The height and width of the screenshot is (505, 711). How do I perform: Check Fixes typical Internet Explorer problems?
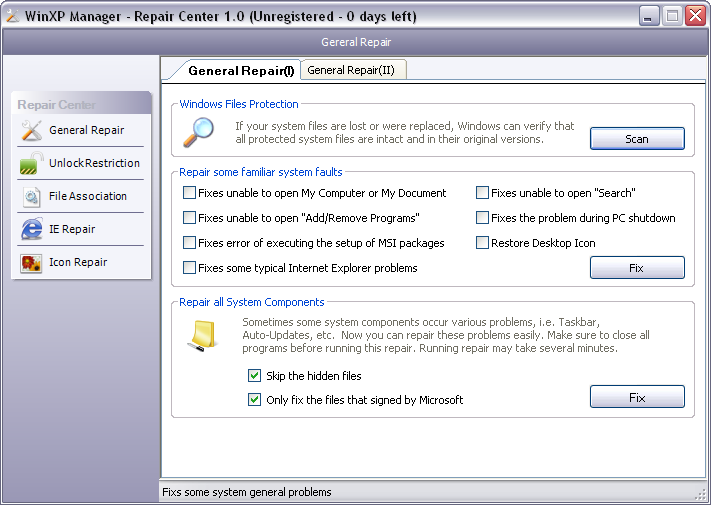click(x=189, y=268)
